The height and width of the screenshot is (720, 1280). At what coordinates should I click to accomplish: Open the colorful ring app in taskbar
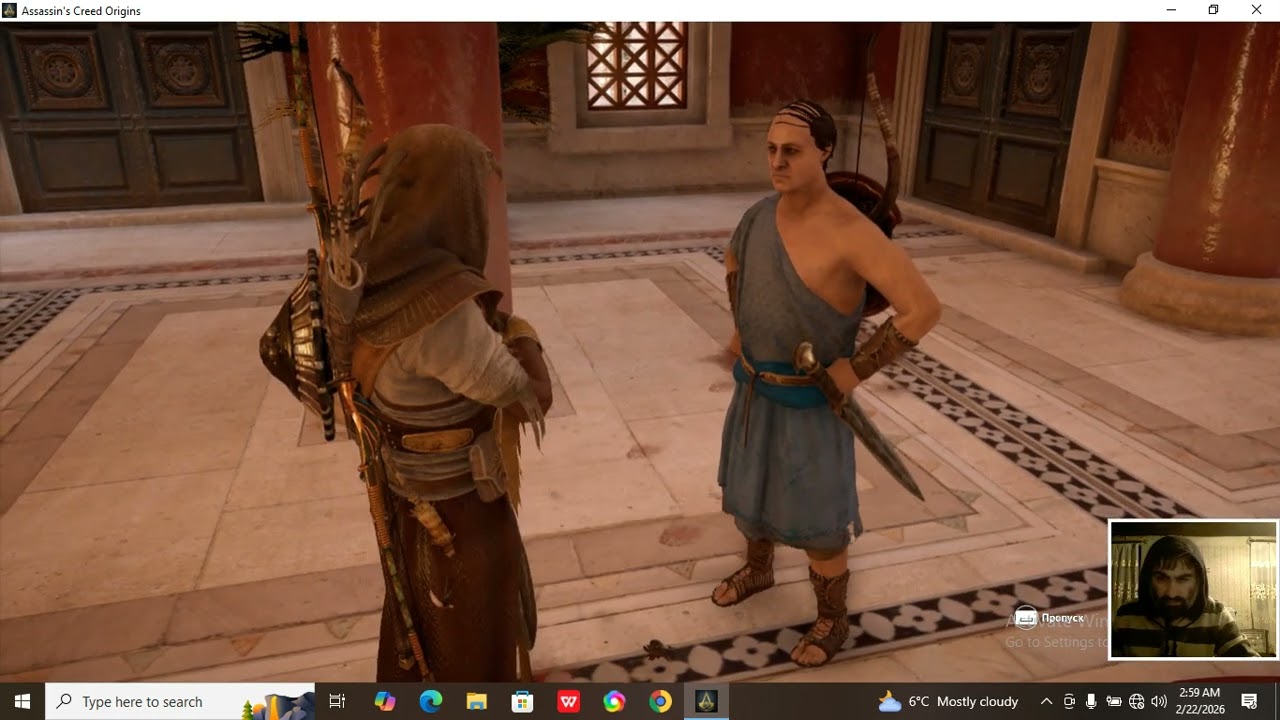[614, 701]
